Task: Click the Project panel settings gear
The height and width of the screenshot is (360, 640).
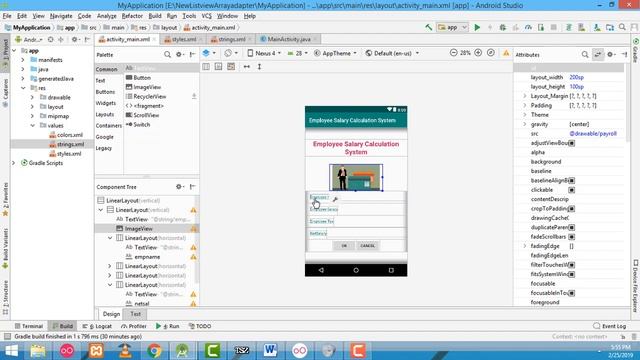Action: 74,40
